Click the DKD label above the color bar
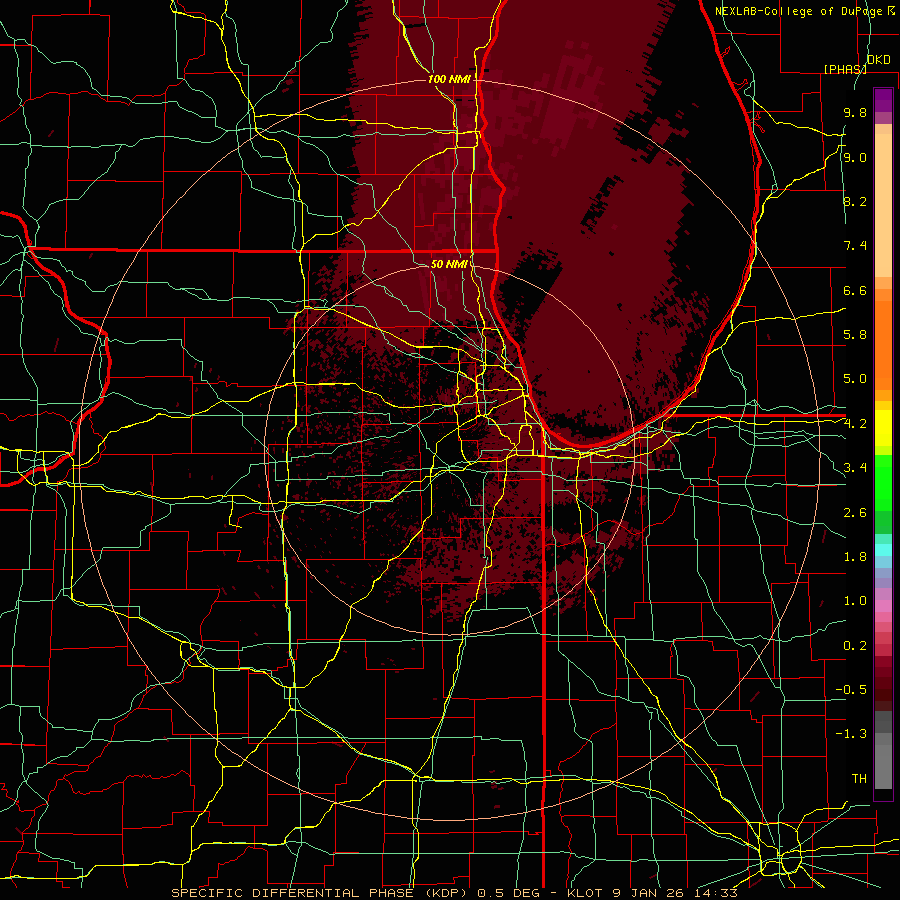This screenshot has width=900, height=900. (879, 60)
